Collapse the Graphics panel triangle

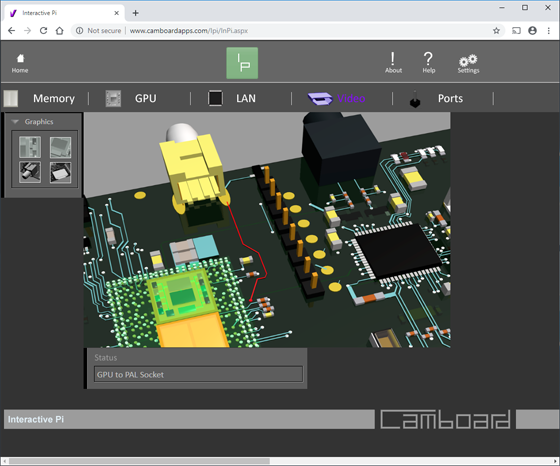pyautogui.click(x=15, y=122)
